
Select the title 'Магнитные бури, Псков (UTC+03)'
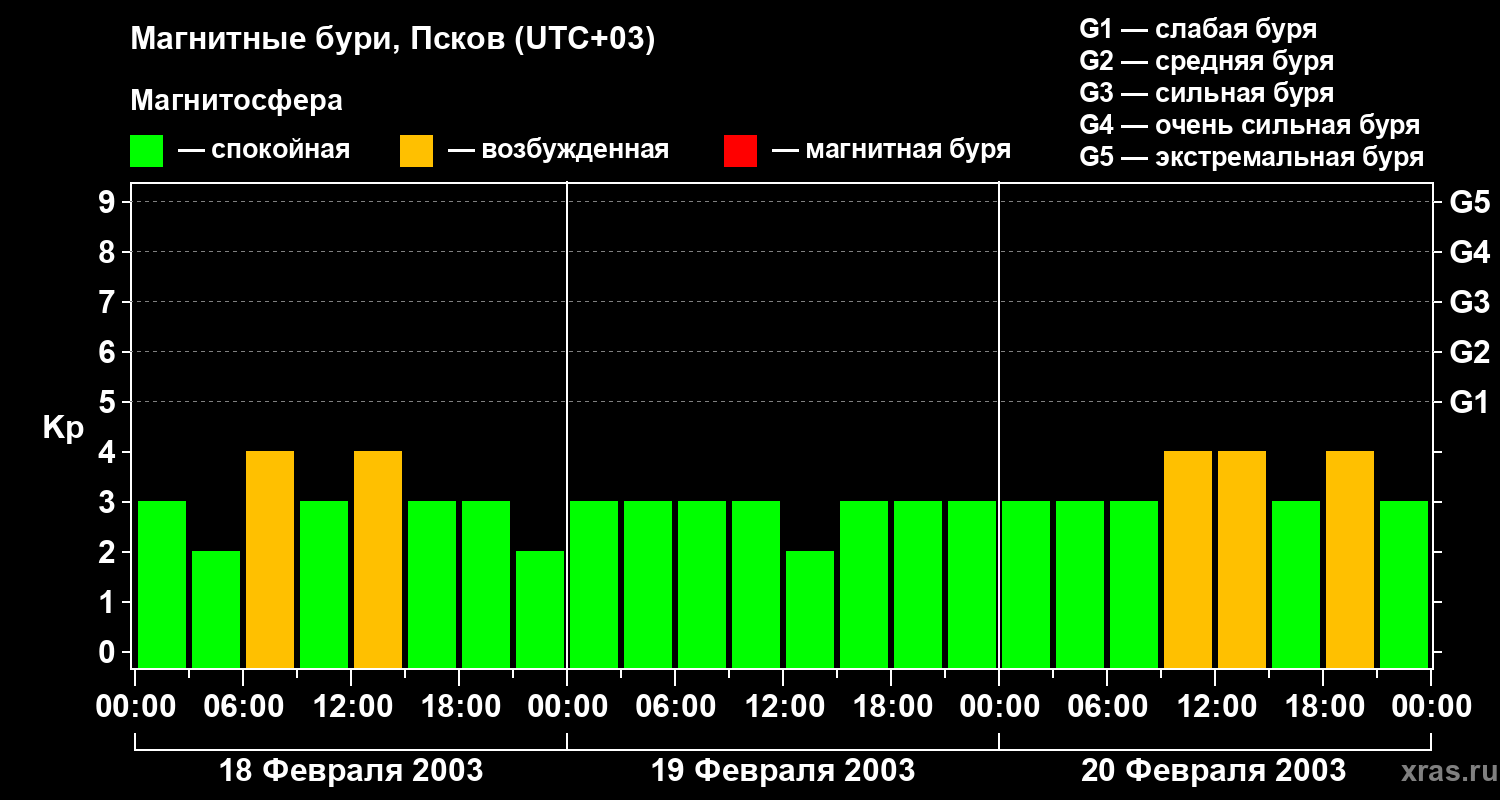(x=393, y=40)
